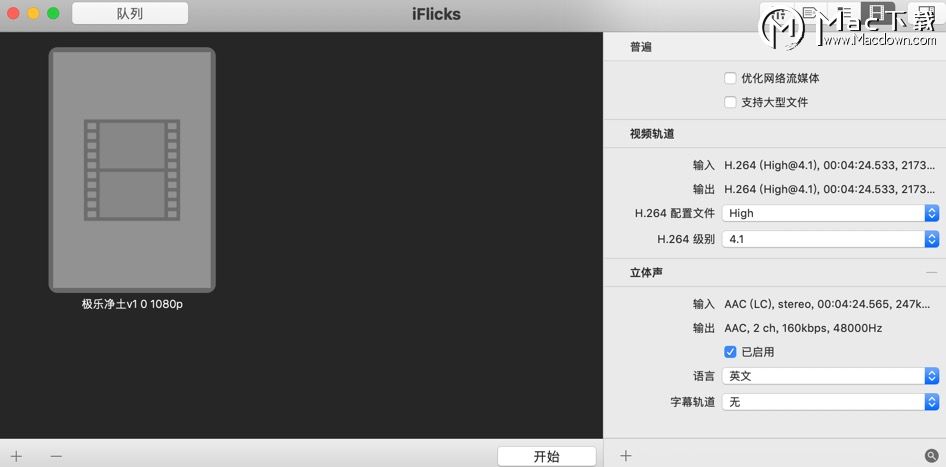
Task: Switch to the metadata tag tab icon
Action: coord(810,13)
